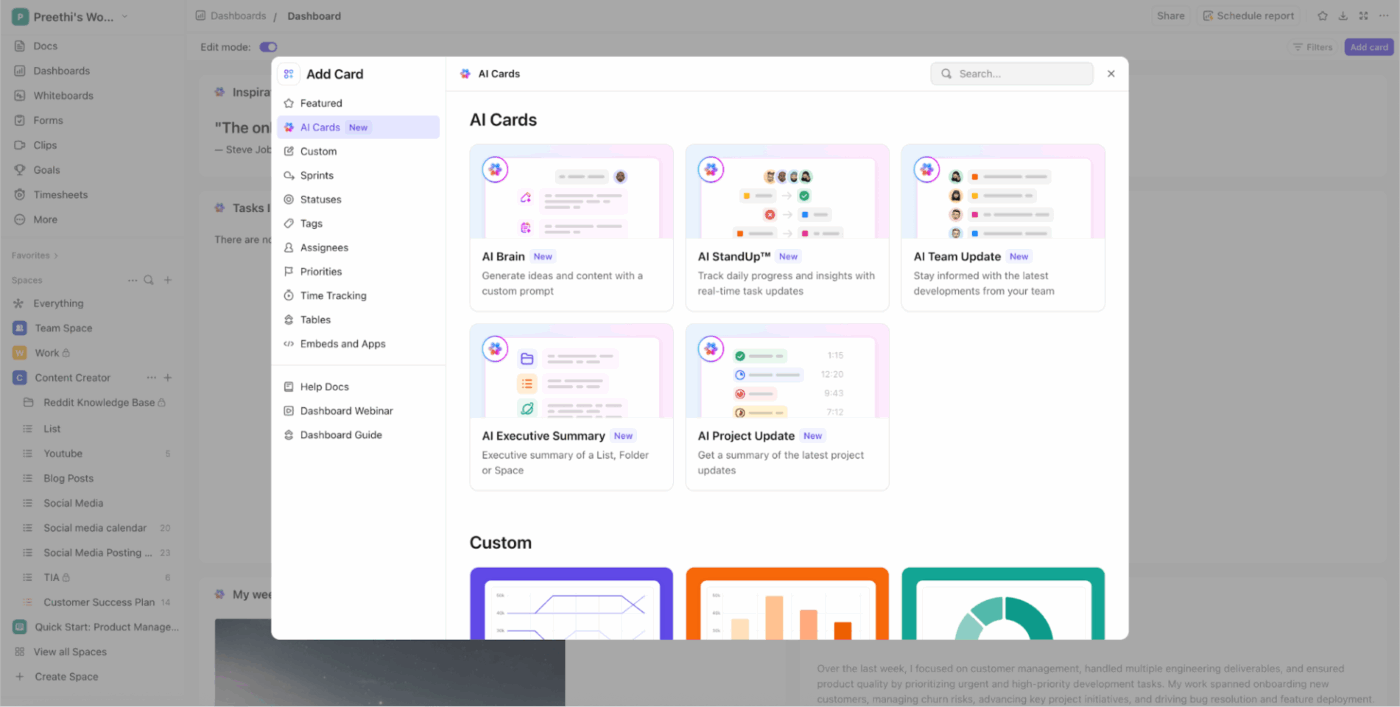Pin the dashboard using the star icon
The width and height of the screenshot is (1400, 707).
click(x=1321, y=15)
